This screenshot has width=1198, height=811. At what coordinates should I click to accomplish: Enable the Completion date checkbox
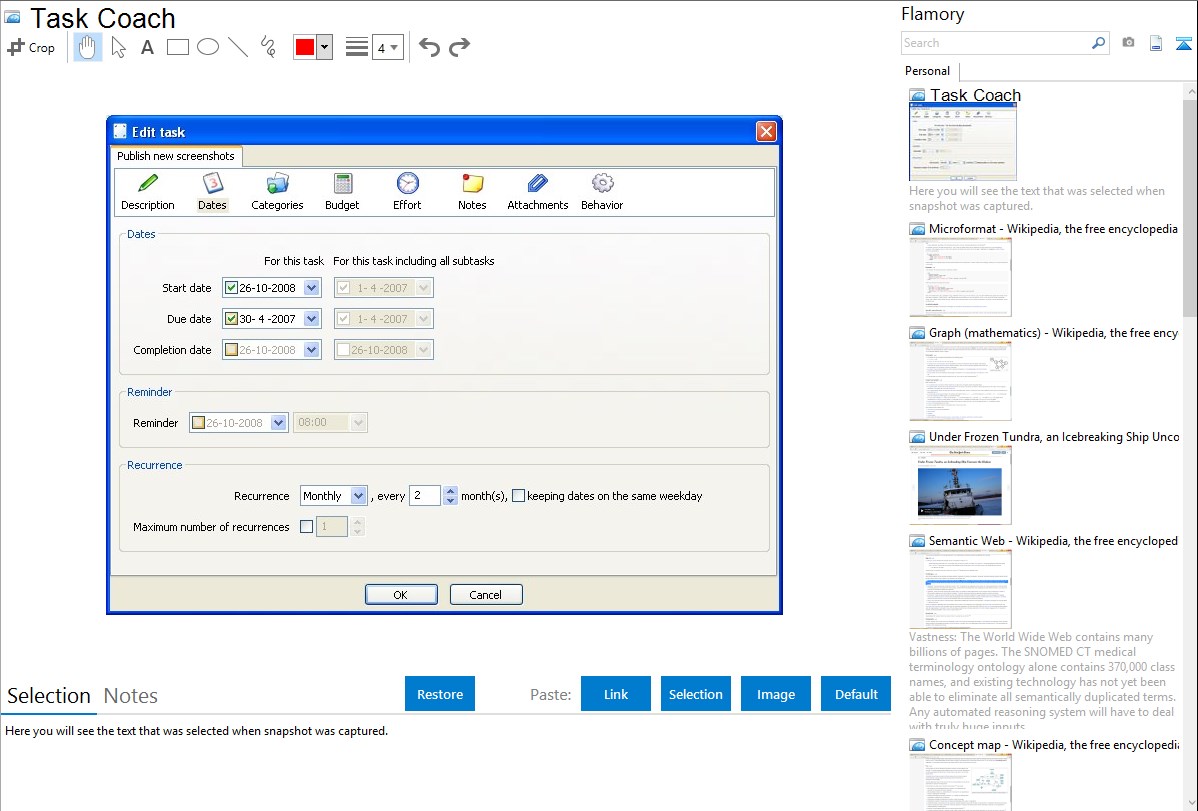click(x=231, y=350)
